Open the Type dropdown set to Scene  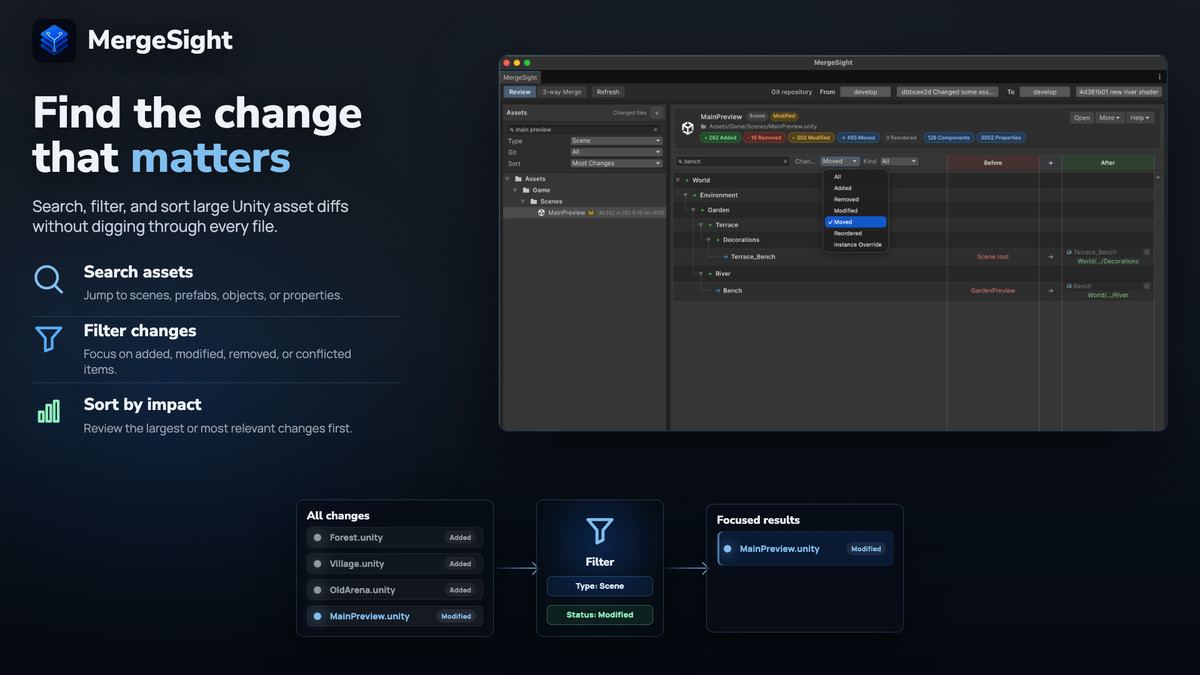tap(616, 141)
